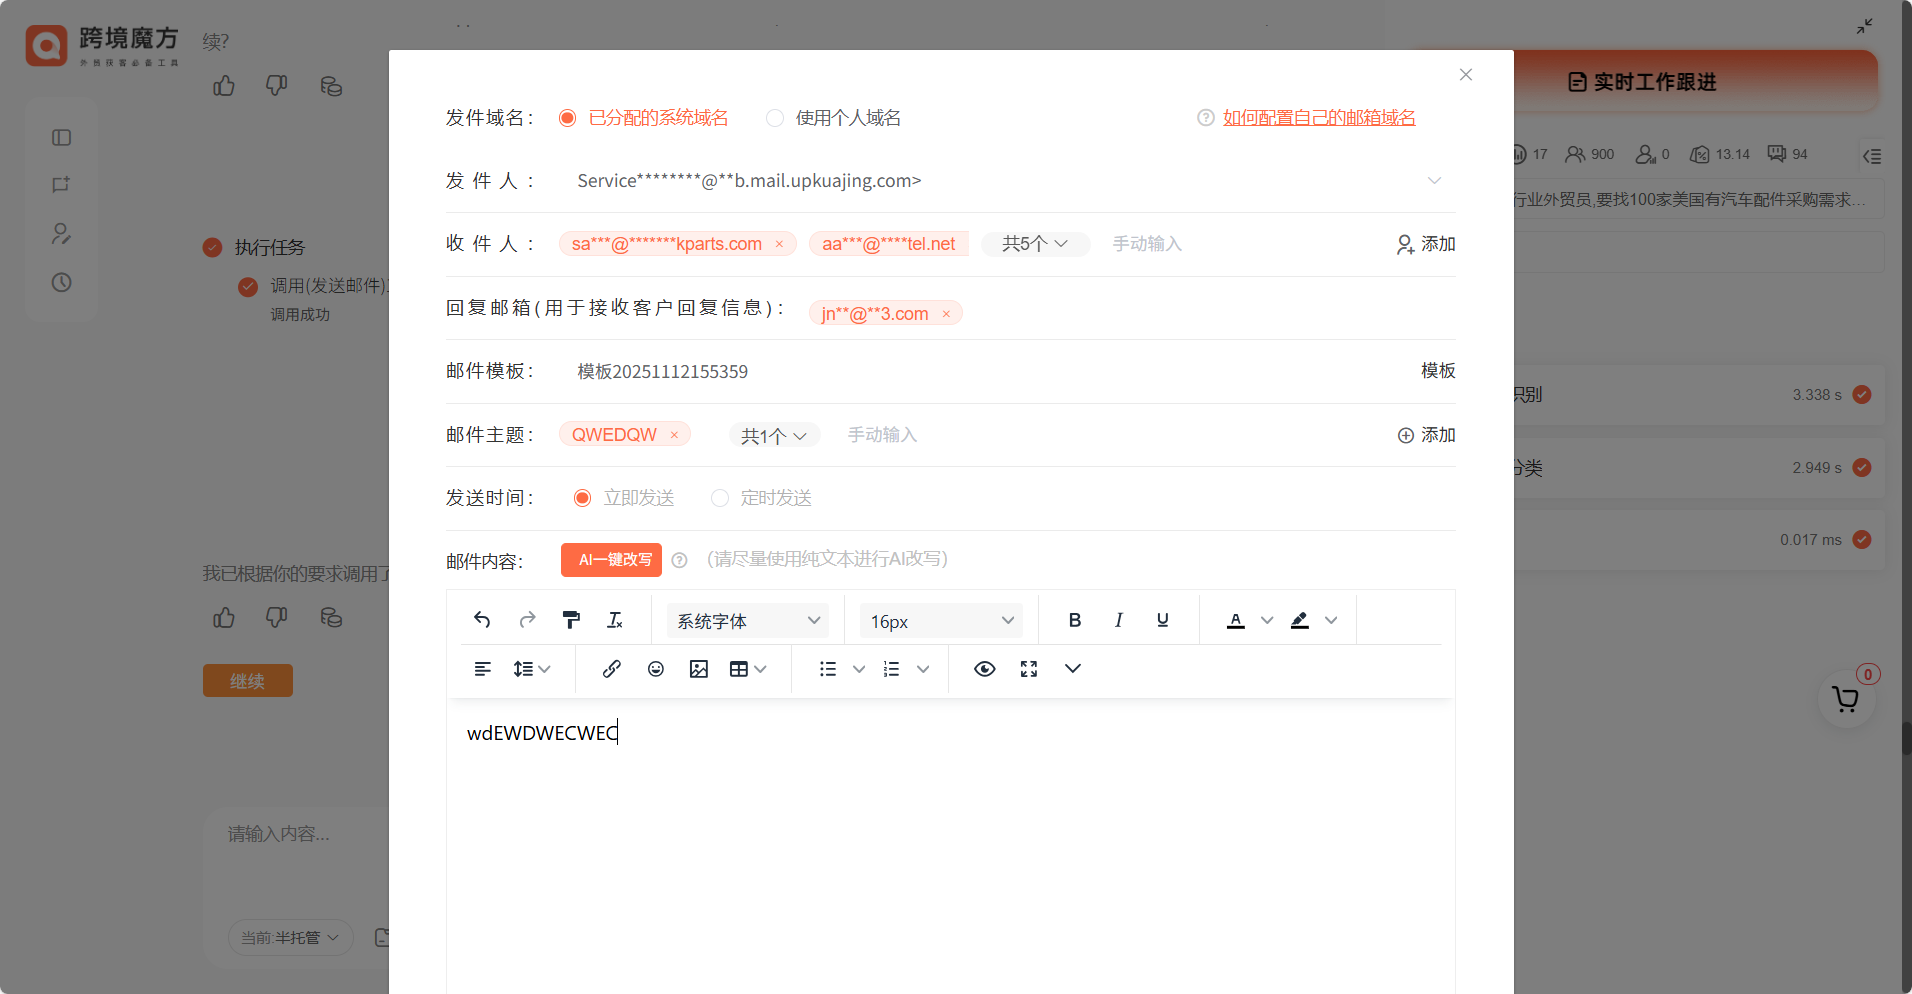The height and width of the screenshot is (994, 1912).
Task: Insert a hyperlink using the link icon
Action: coord(612,669)
